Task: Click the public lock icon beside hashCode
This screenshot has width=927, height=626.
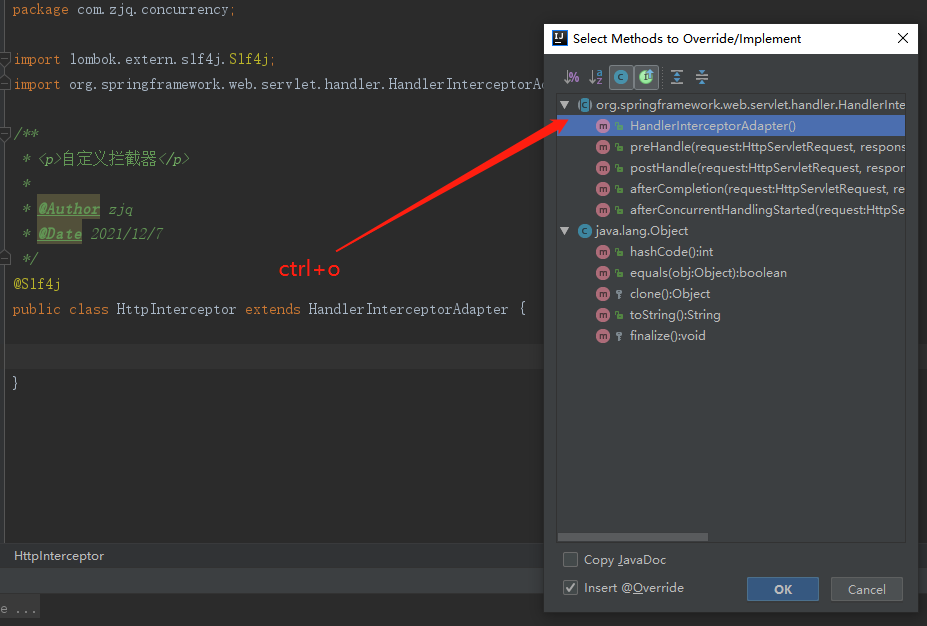Action: point(619,252)
